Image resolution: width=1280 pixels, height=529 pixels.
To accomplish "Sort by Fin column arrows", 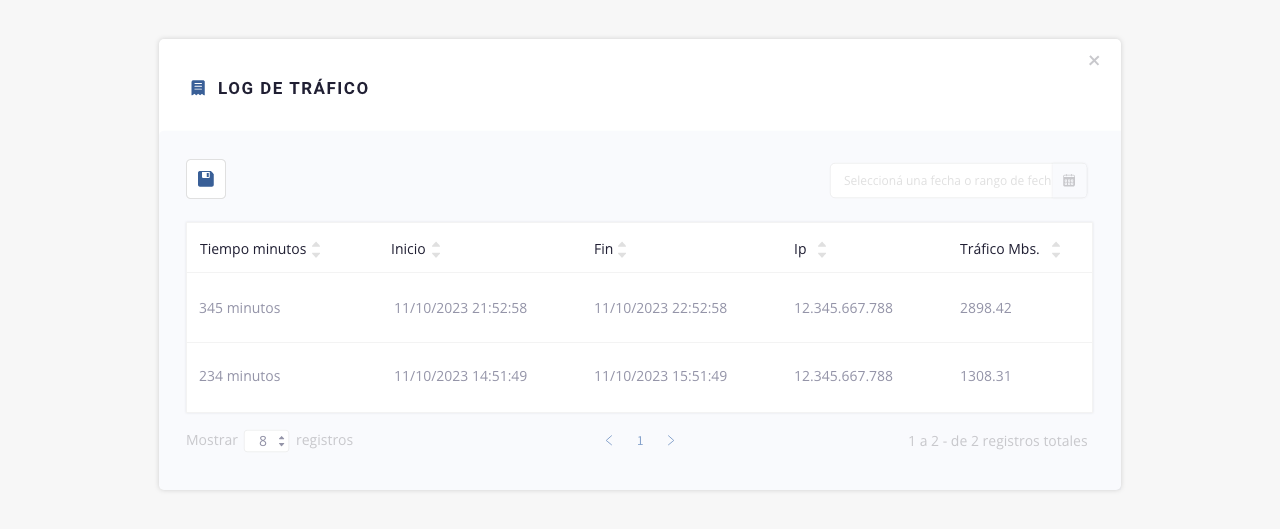I will (x=622, y=250).
